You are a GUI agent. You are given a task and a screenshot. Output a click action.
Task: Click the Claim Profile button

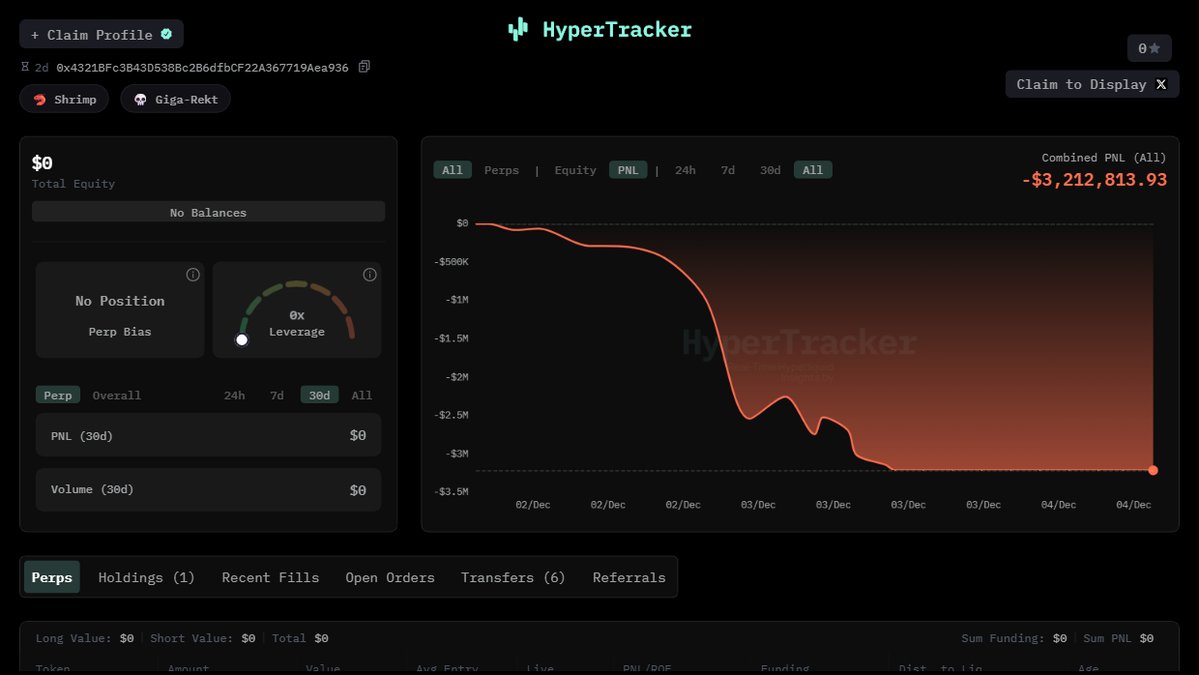[x=101, y=34]
